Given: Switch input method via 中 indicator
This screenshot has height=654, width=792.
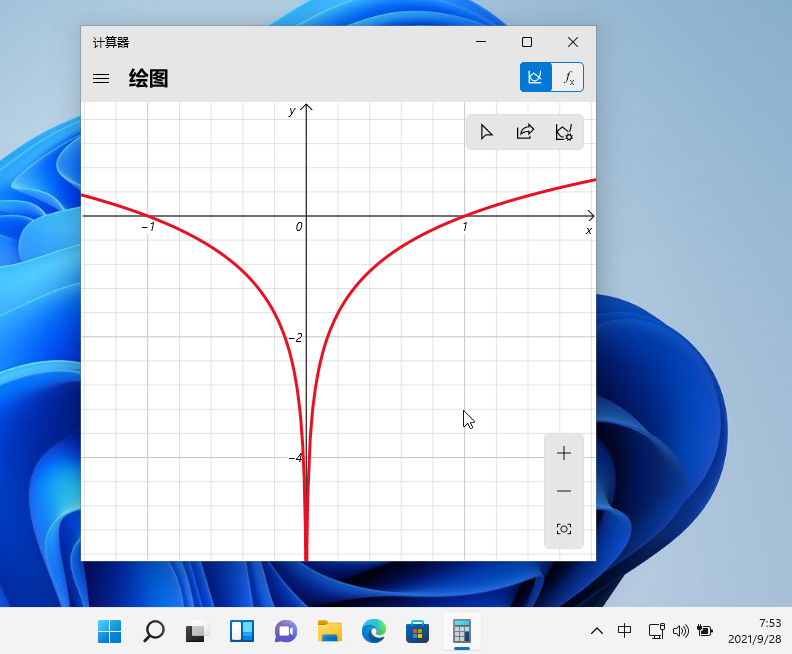Looking at the screenshot, I should 624,631.
